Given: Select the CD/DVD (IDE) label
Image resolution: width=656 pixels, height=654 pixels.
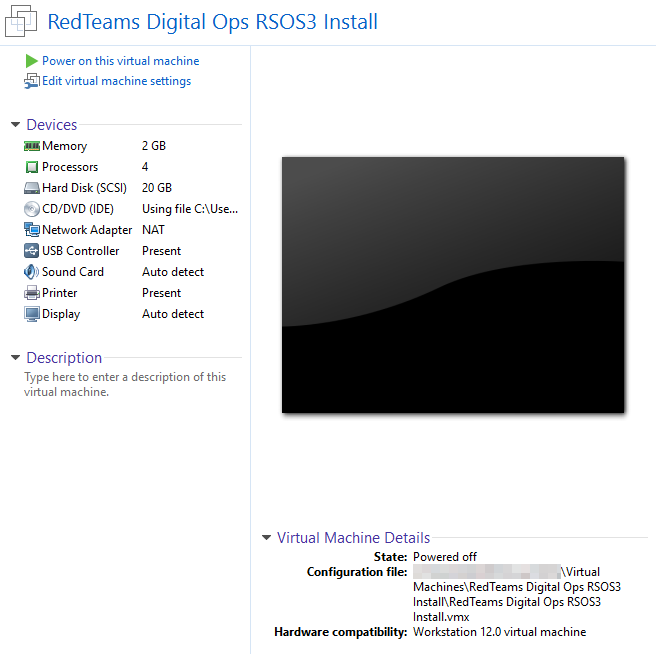Looking at the screenshot, I should [x=78, y=209].
